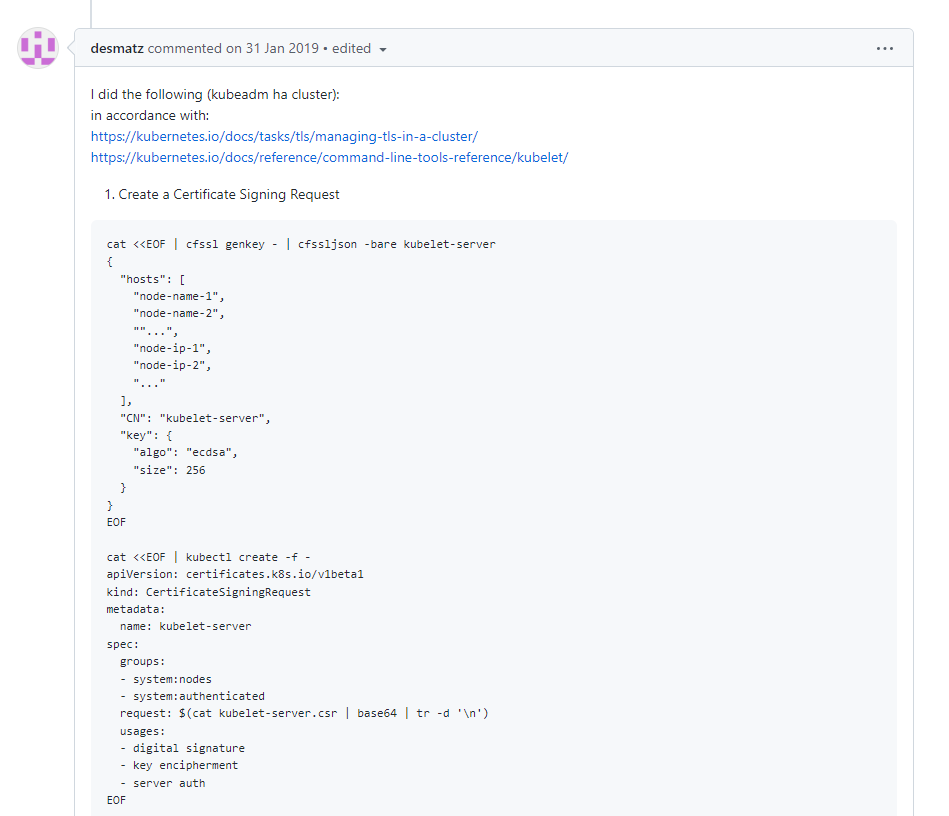Viewport: 949px width, 816px height.
Task: Click the desmatz user avatar
Action: coord(38,48)
